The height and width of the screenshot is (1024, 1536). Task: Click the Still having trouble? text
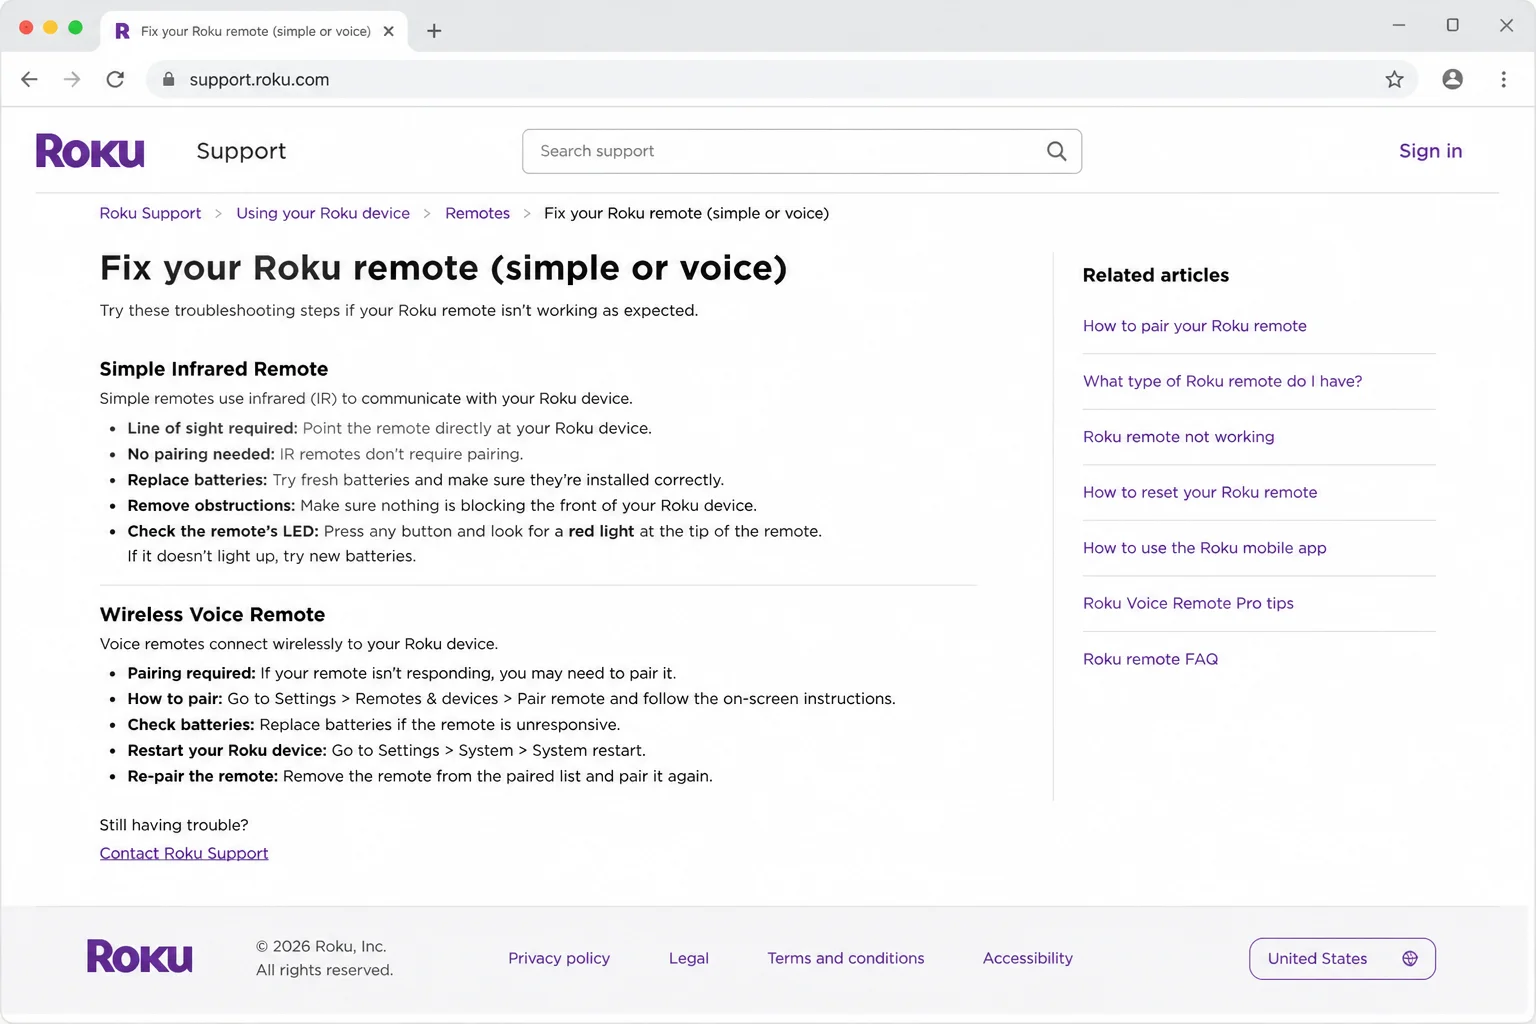174,825
